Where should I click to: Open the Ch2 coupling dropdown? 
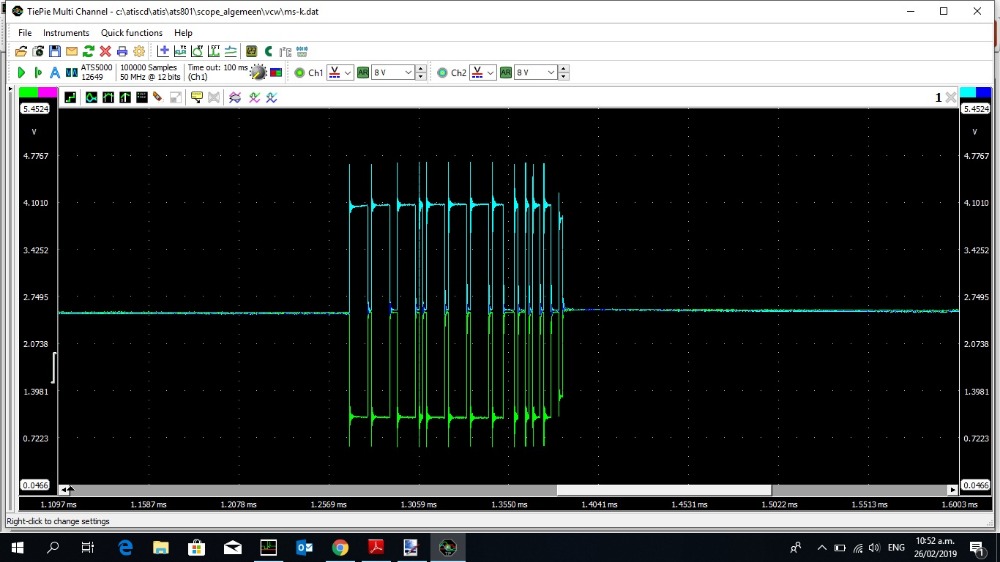tap(484, 73)
